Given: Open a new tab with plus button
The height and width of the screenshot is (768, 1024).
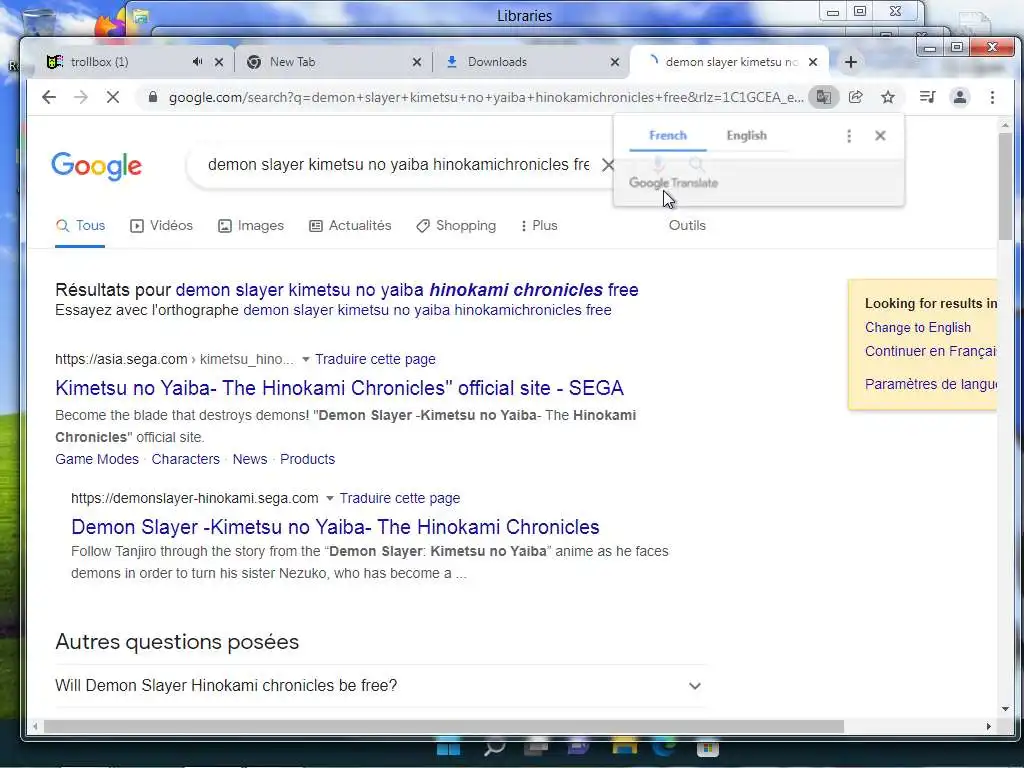Looking at the screenshot, I should click(850, 62).
